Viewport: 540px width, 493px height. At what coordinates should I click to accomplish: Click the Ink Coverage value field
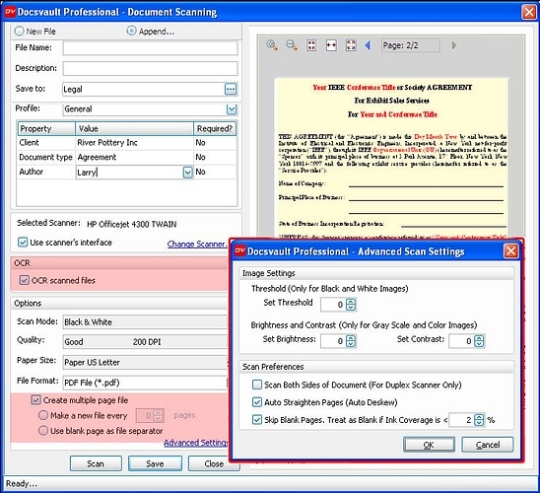coord(461,420)
